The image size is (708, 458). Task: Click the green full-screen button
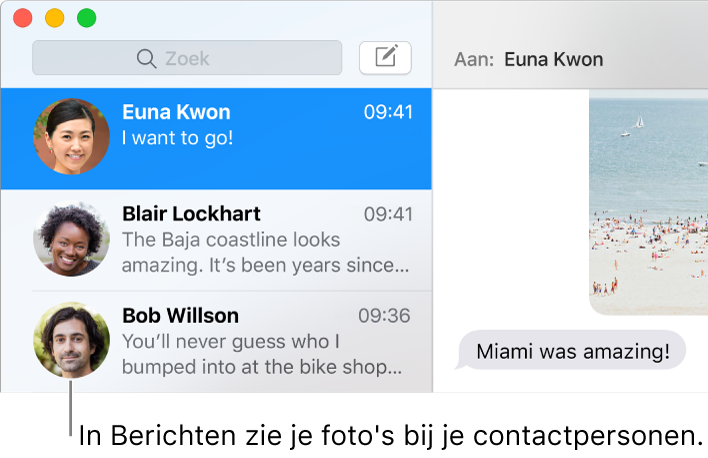click(x=86, y=18)
